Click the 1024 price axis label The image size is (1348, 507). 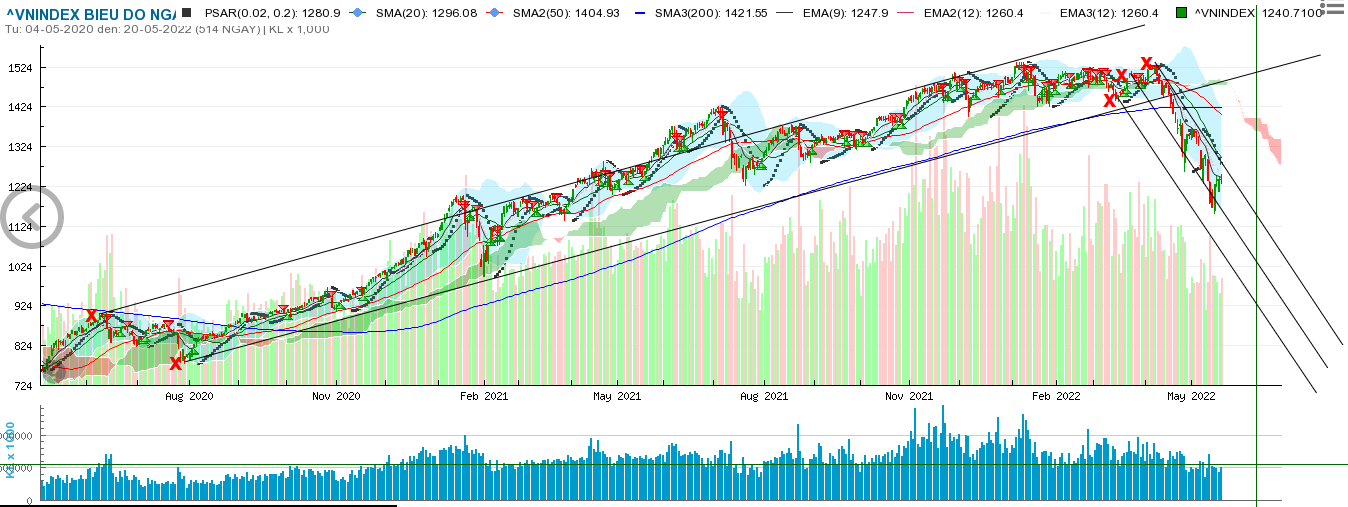(20, 267)
